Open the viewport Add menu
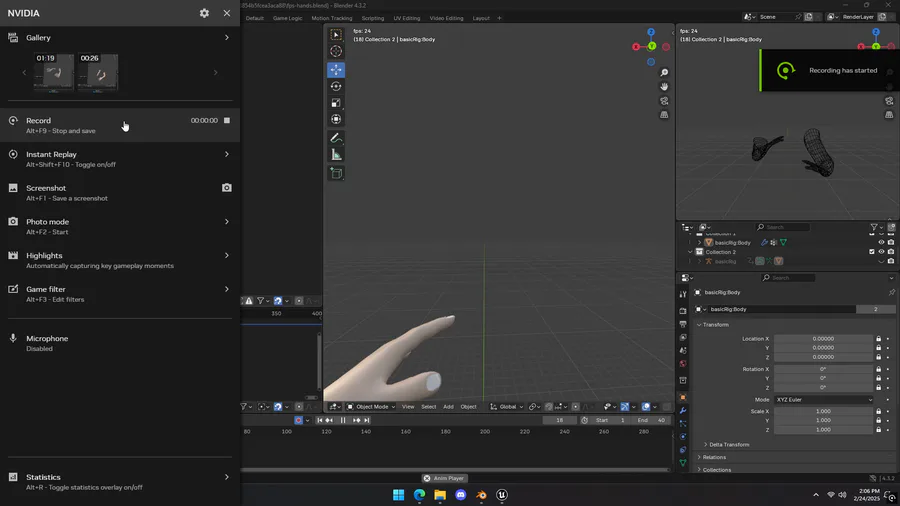This screenshot has height=506, width=900. click(x=448, y=407)
